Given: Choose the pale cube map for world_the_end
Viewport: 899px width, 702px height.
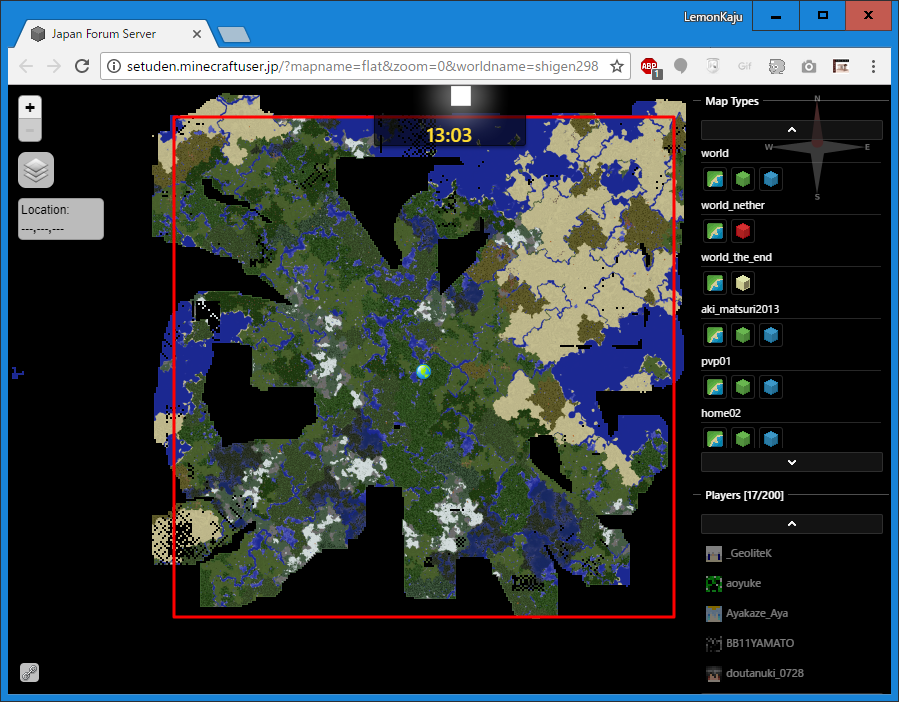Looking at the screenshot, I should pyautogui.click(x=742, y=283).
